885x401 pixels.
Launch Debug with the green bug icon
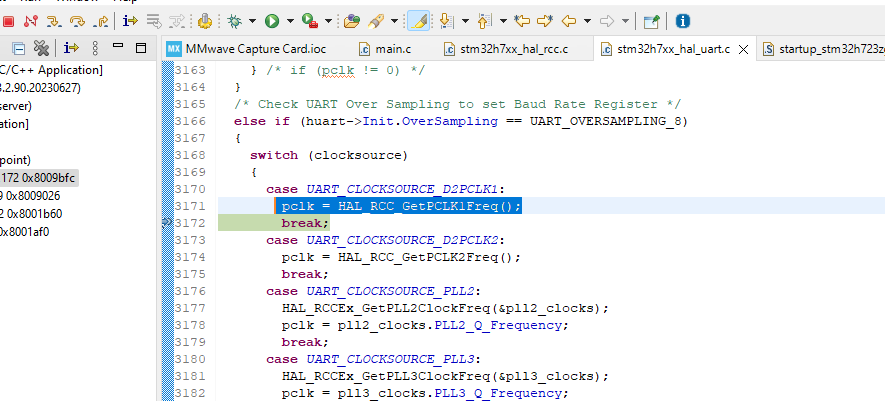point(234,21)
